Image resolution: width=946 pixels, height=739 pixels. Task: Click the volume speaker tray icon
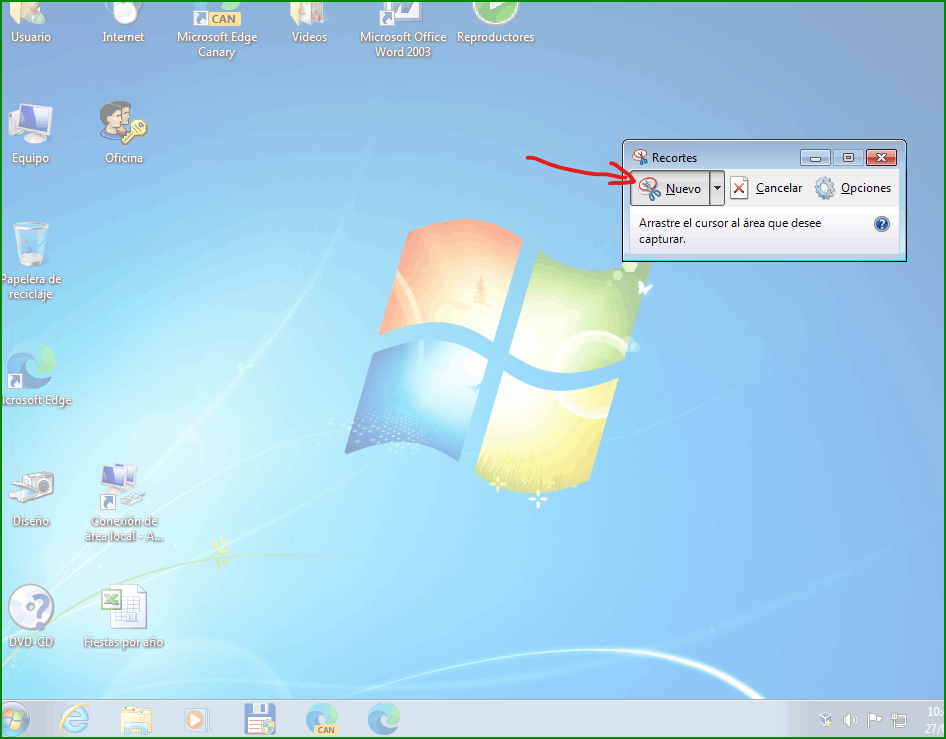(850, 720)
